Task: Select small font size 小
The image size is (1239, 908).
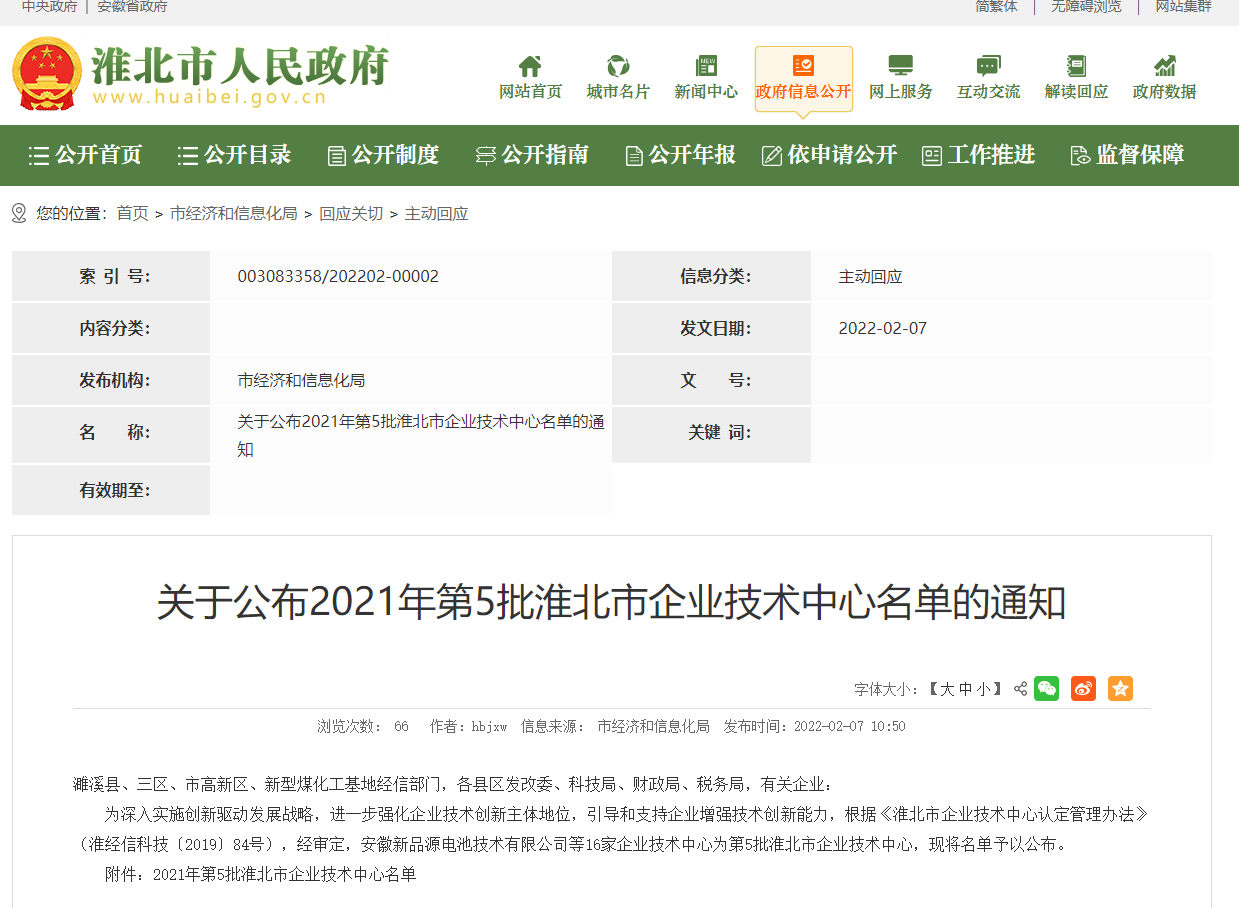Action: 983,689
